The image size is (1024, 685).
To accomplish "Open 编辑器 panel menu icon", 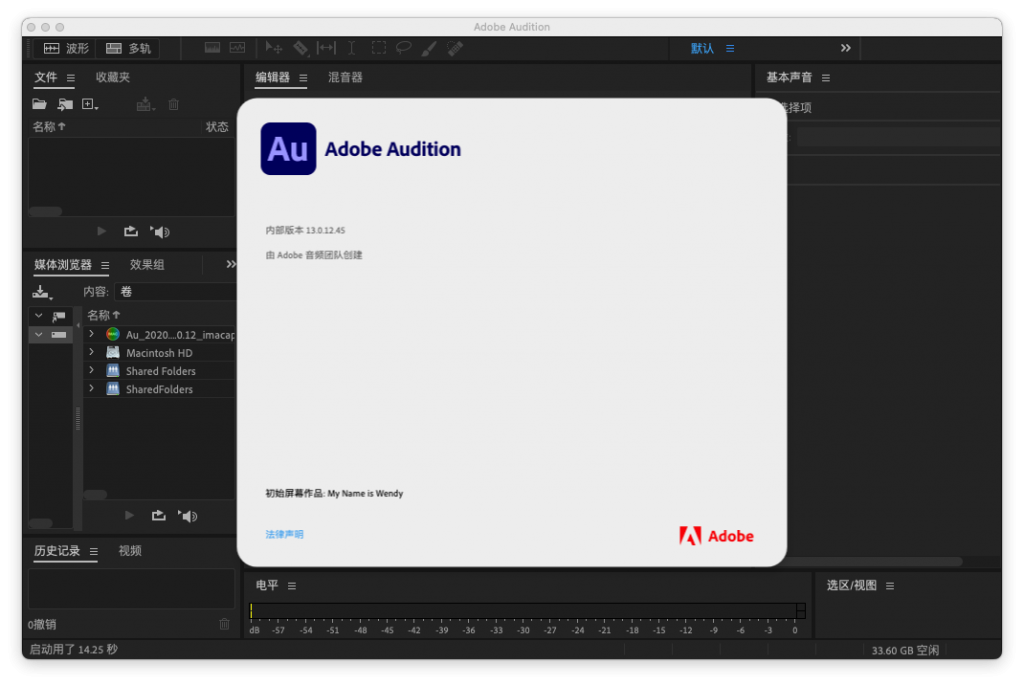I will [x=303, y=78].
